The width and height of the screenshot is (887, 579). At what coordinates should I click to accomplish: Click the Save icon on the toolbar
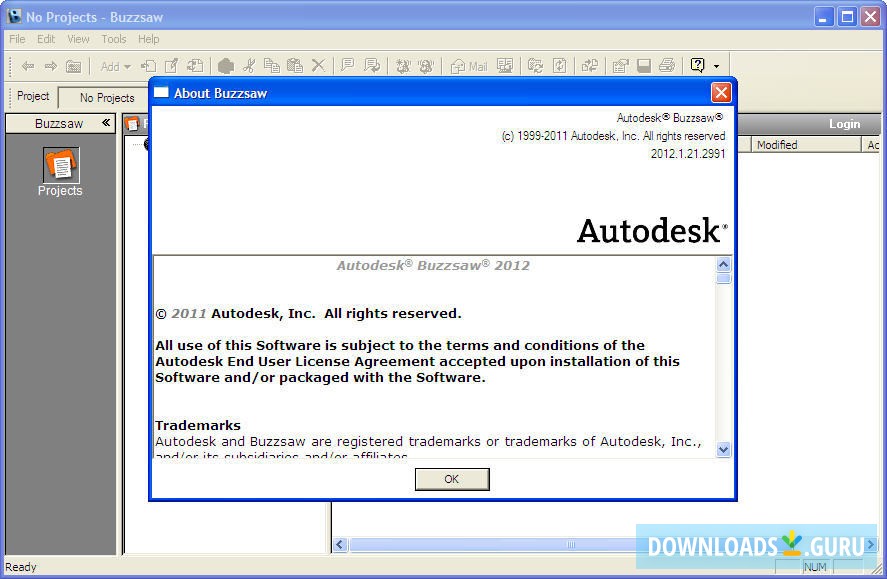[645, 66]
